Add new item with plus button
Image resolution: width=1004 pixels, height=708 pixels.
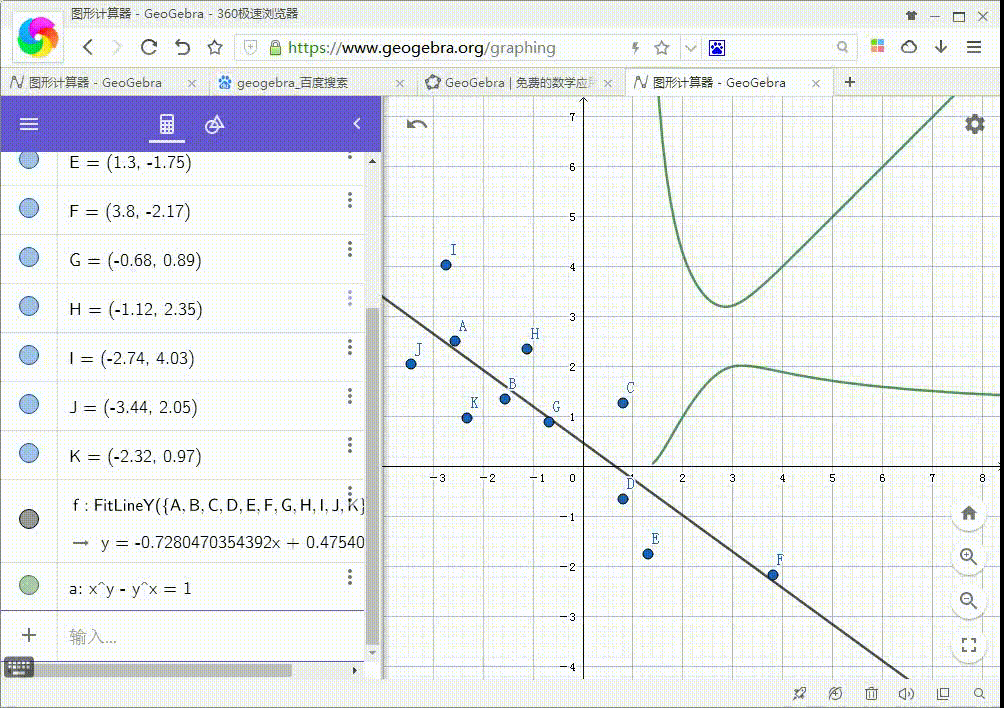point(29,635)
